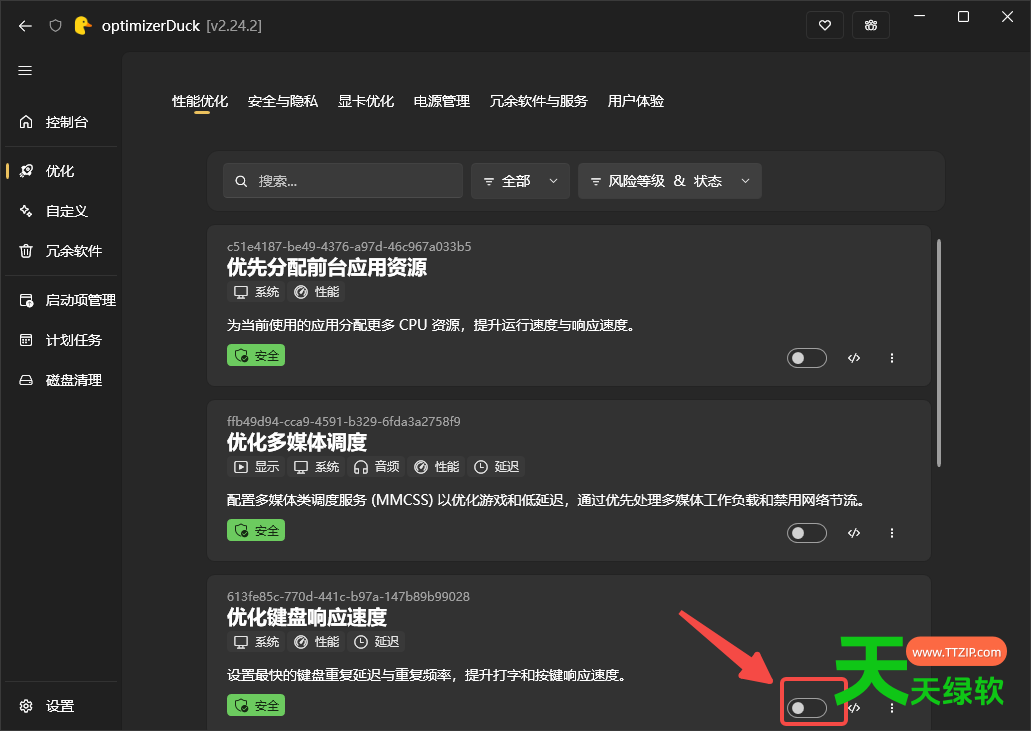Click the version label [v2.24.2]
The height and width of the screenshot is (731, 1031).
click(x=234, y=26)
